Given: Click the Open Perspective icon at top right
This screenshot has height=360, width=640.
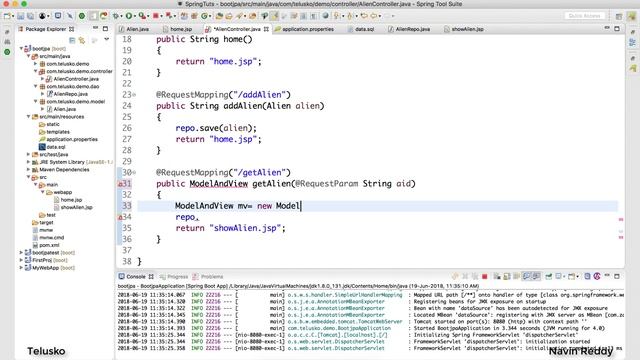Looking at the screenshot, I should point(619,16).
